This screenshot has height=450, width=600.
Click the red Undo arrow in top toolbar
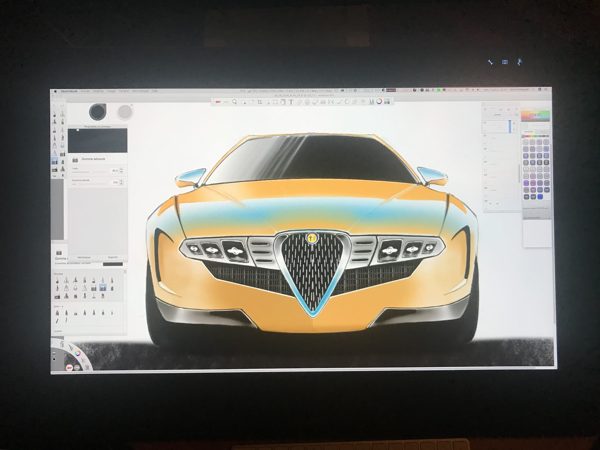[x=218, y=102]
